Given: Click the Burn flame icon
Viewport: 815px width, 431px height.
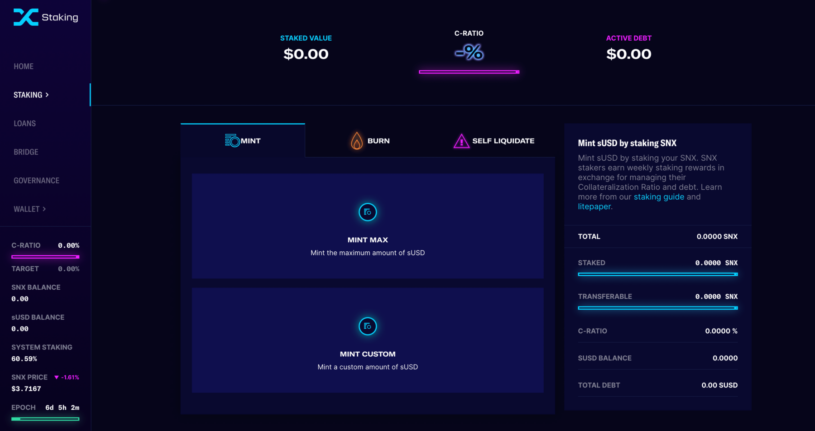Looking at the screenshot, I should pos(356,141).
